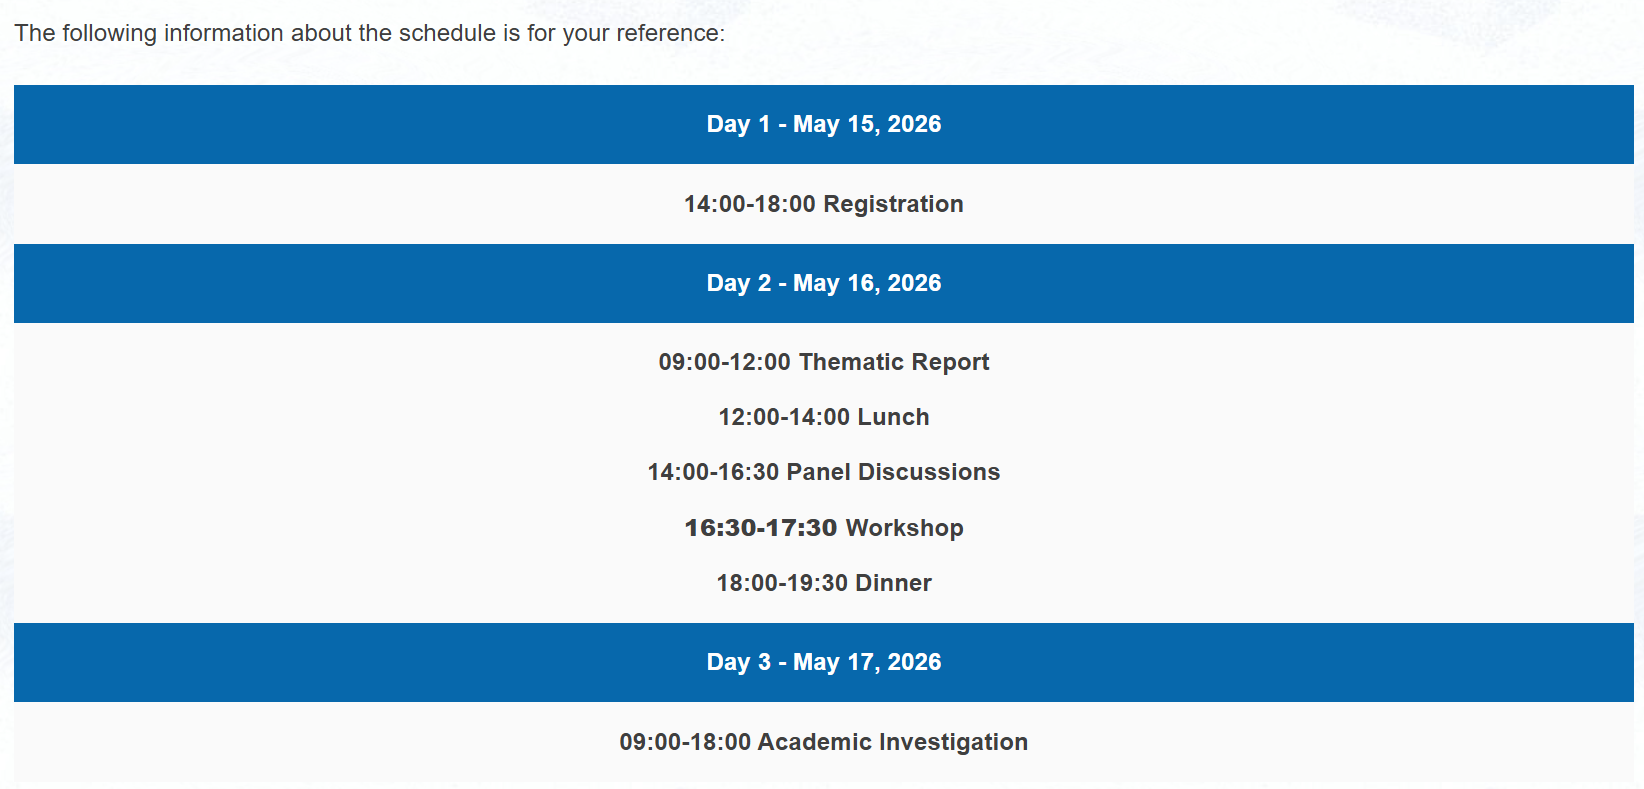
Task: Click the 16:30-17:30 Workshop entry
Action: 824,528
